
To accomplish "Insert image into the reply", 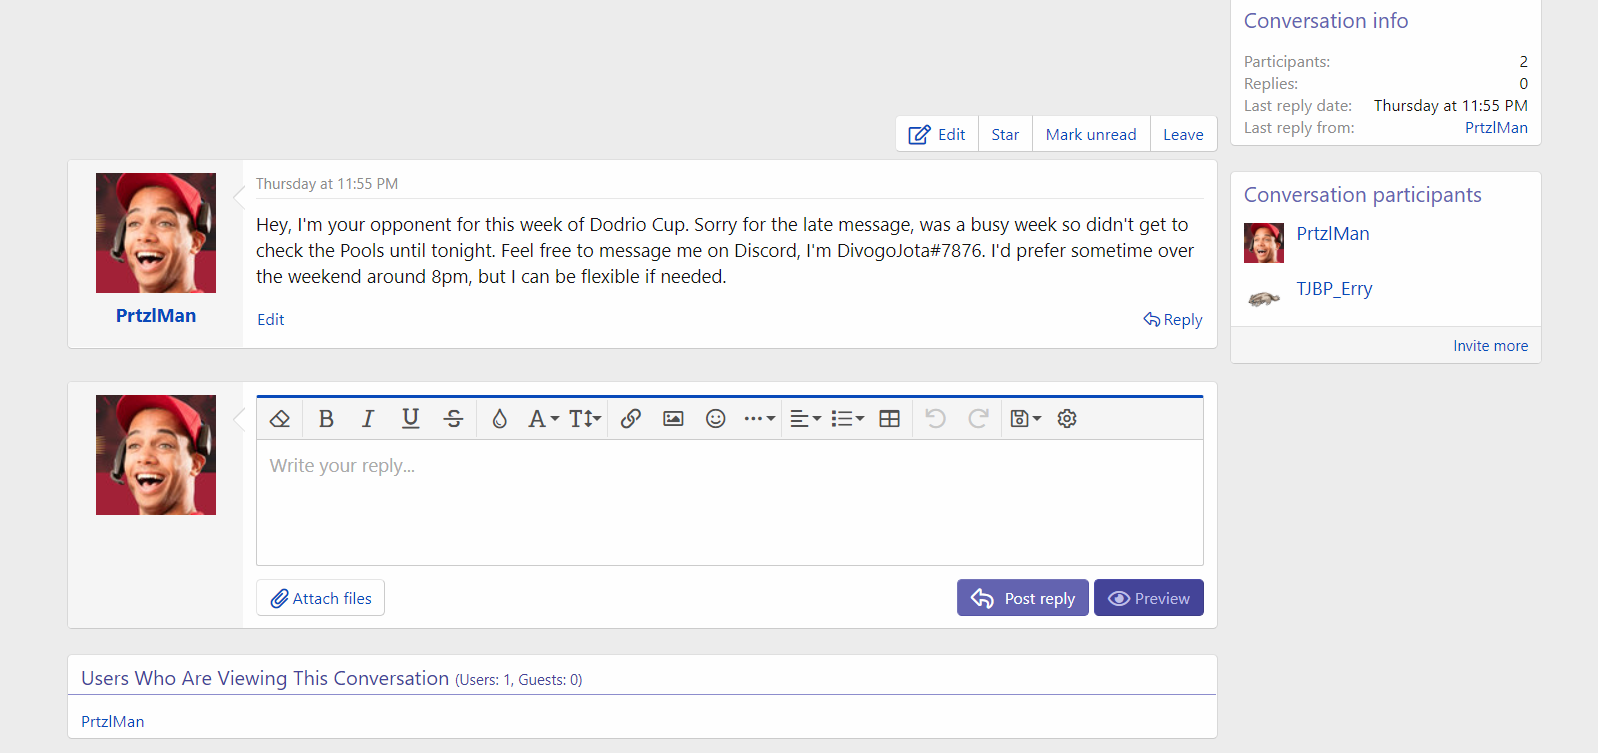I will (673, 419).
